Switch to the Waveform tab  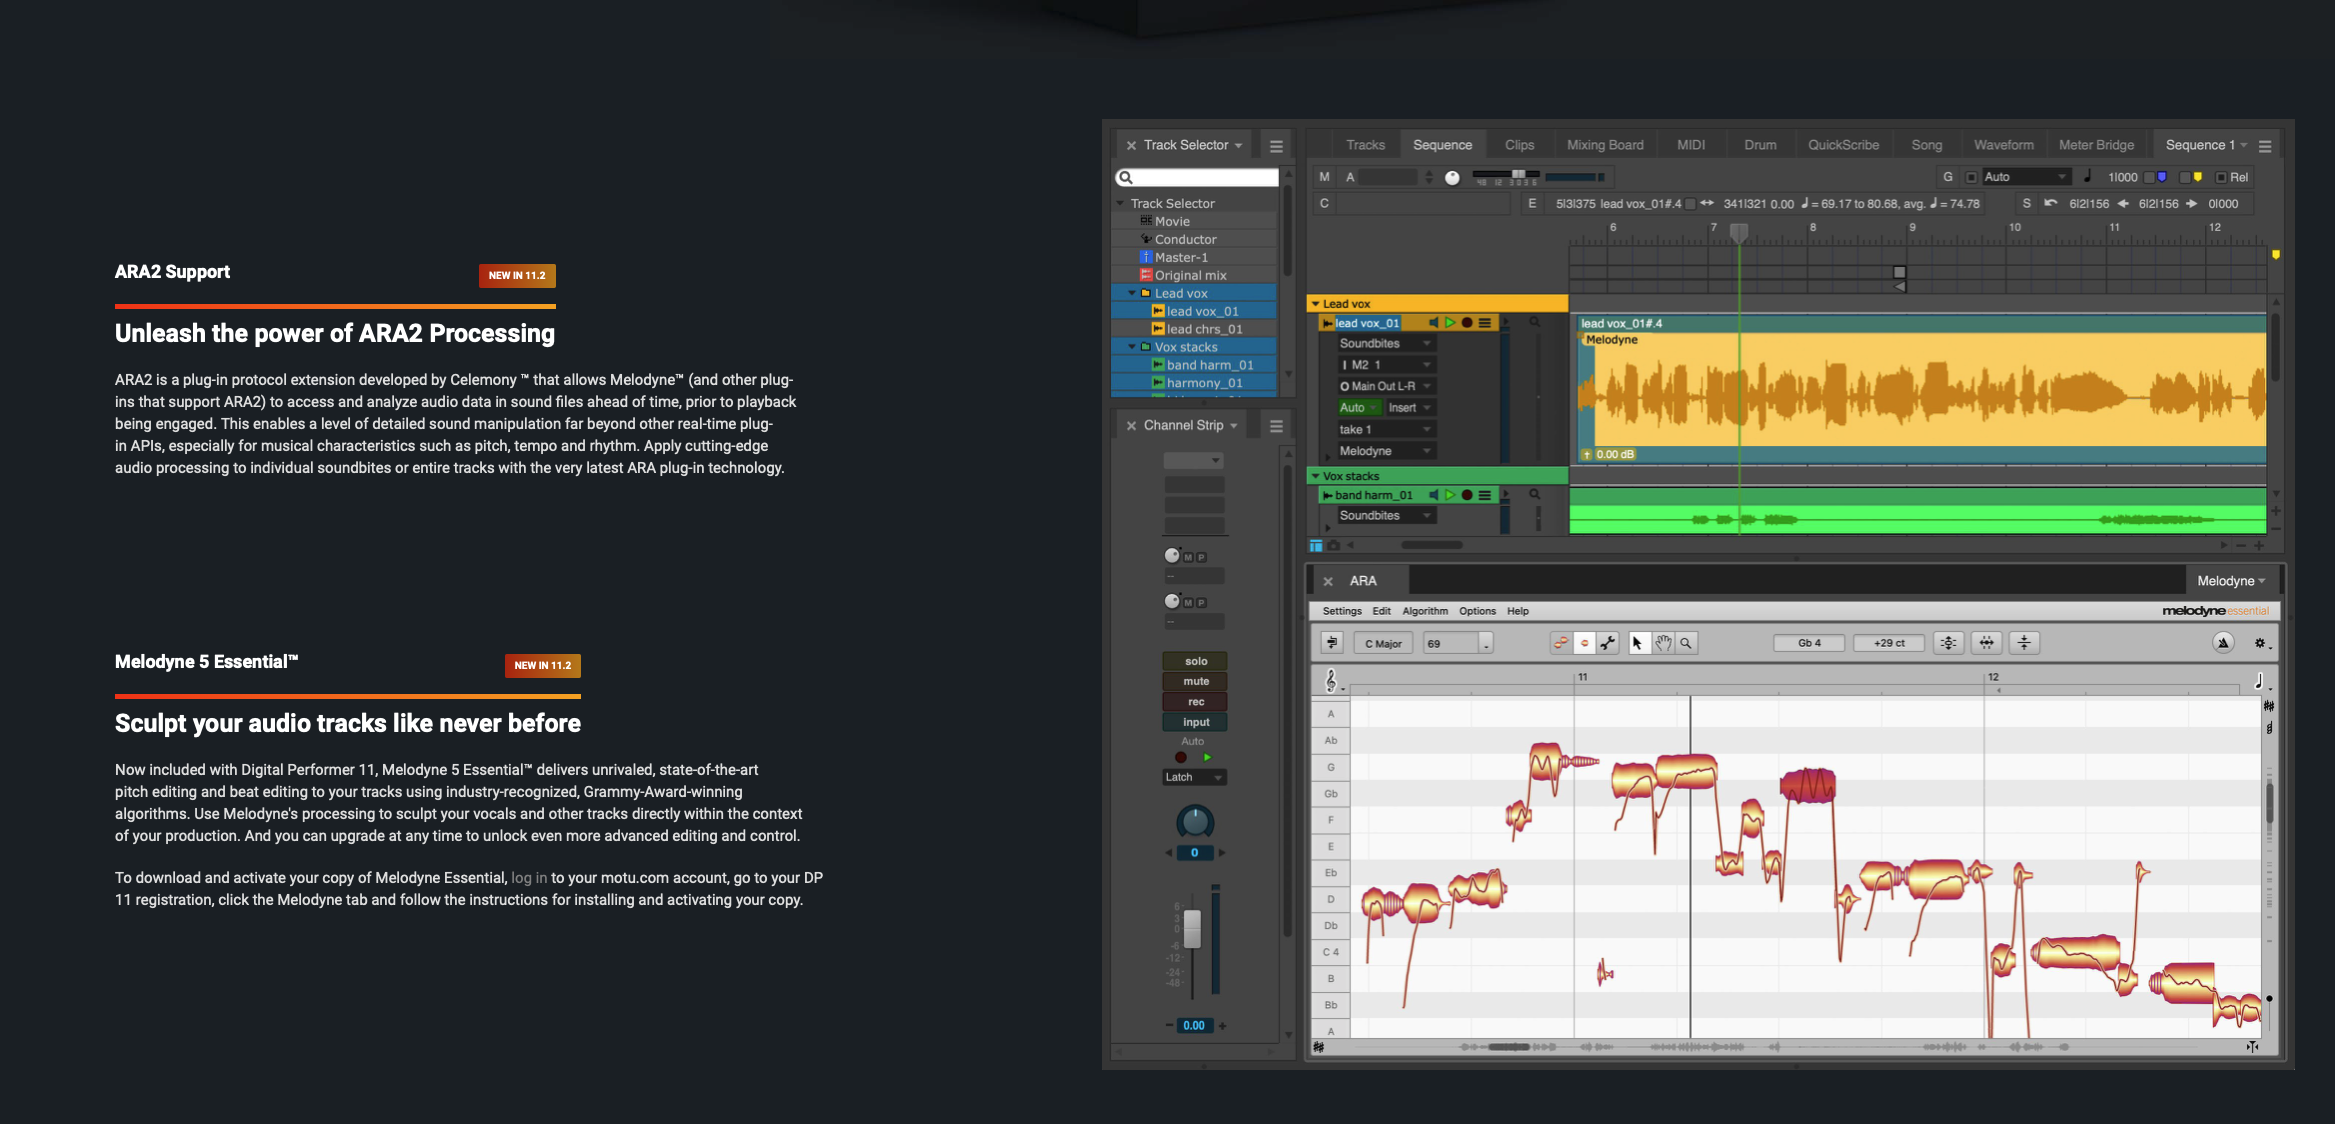[x=2003, y=145]
